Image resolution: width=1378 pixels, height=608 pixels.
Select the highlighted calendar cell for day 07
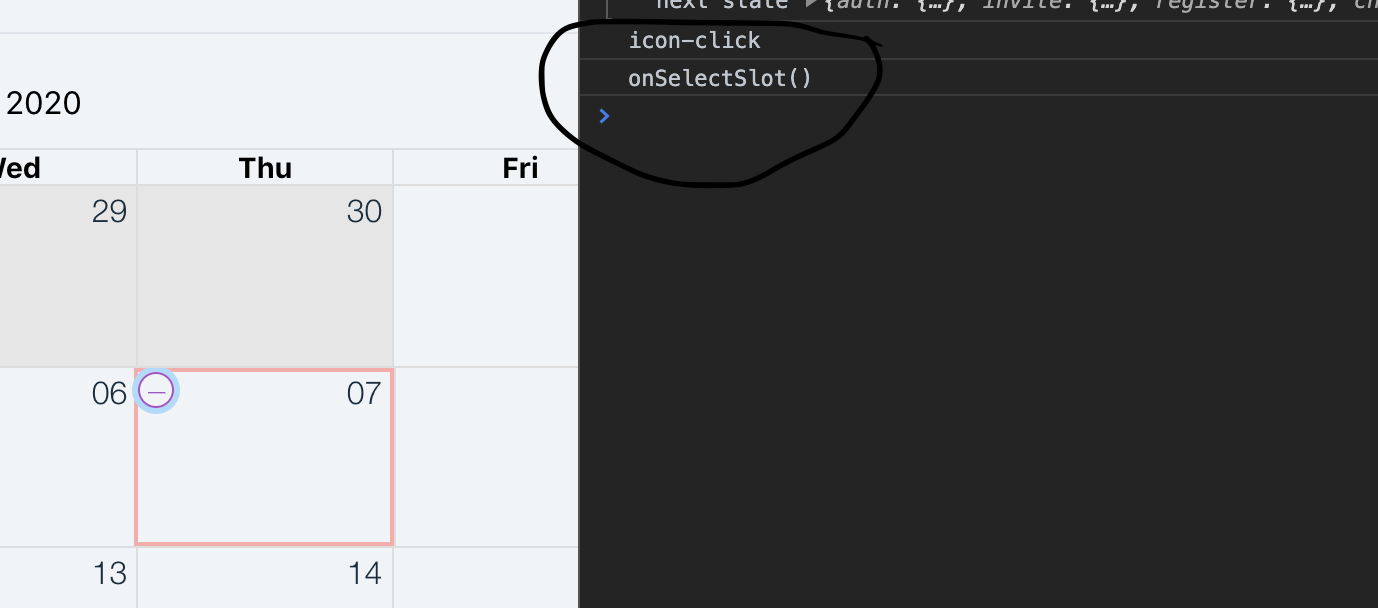[264, 460]
